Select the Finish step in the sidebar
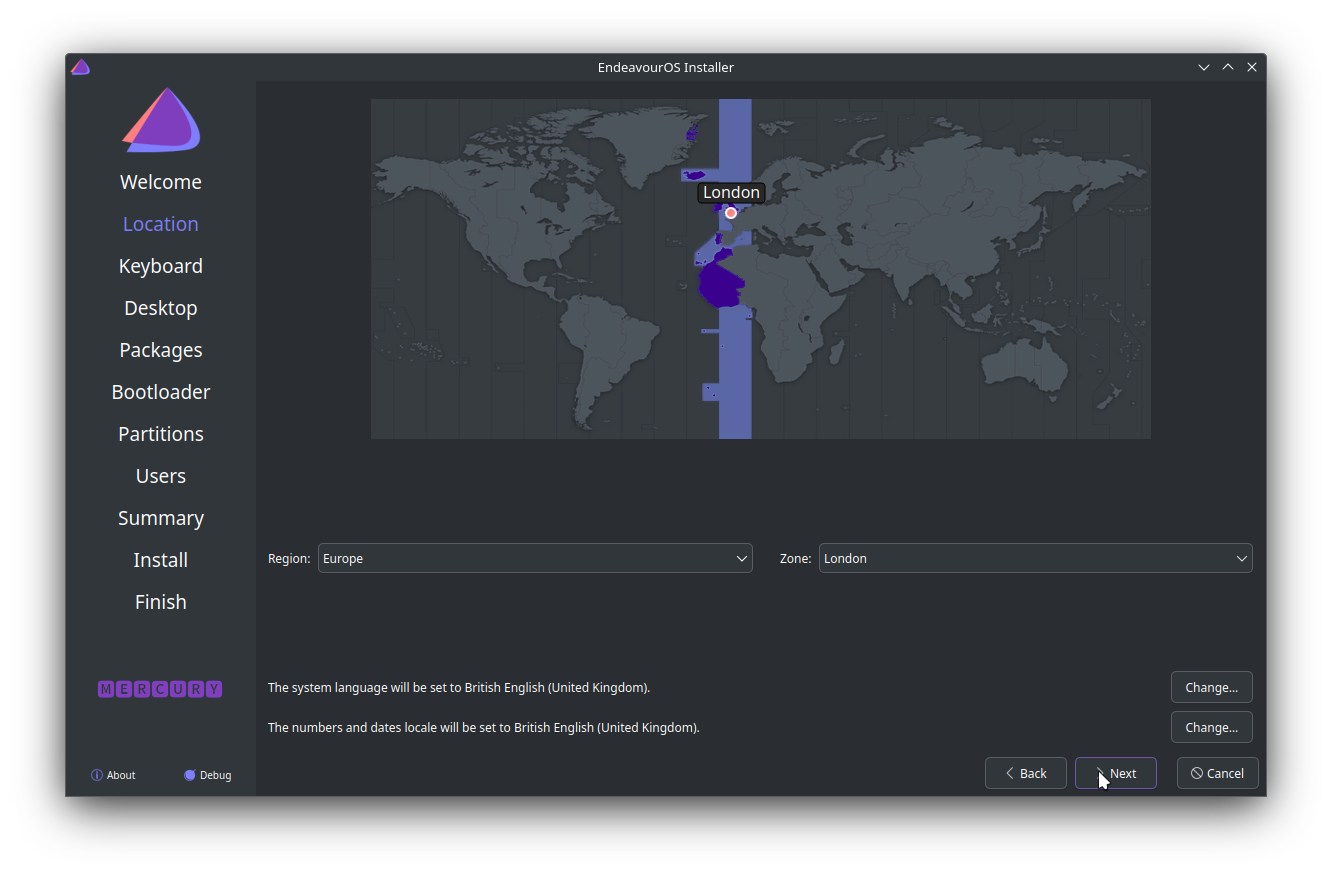 click(x=161, y=602)
